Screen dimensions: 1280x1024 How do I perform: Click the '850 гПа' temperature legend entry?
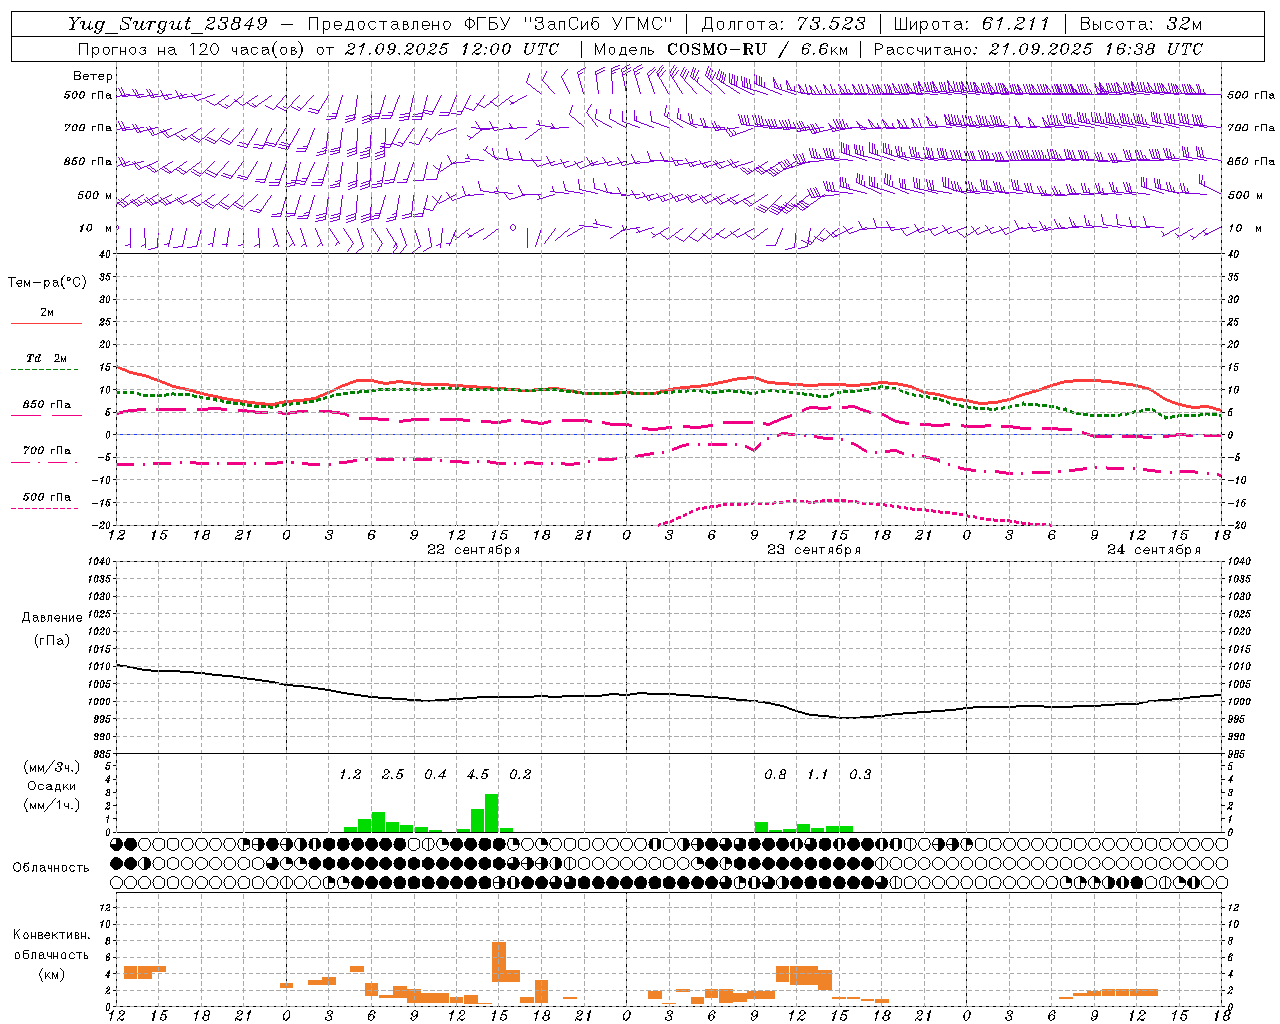pos(47,405)
